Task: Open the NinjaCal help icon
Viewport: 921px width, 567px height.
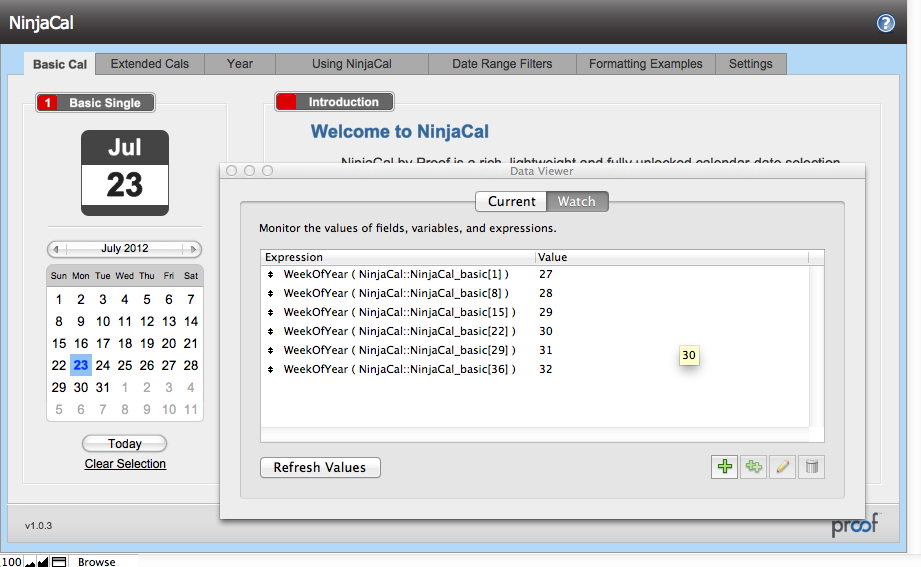Action: tap(885, 23)
